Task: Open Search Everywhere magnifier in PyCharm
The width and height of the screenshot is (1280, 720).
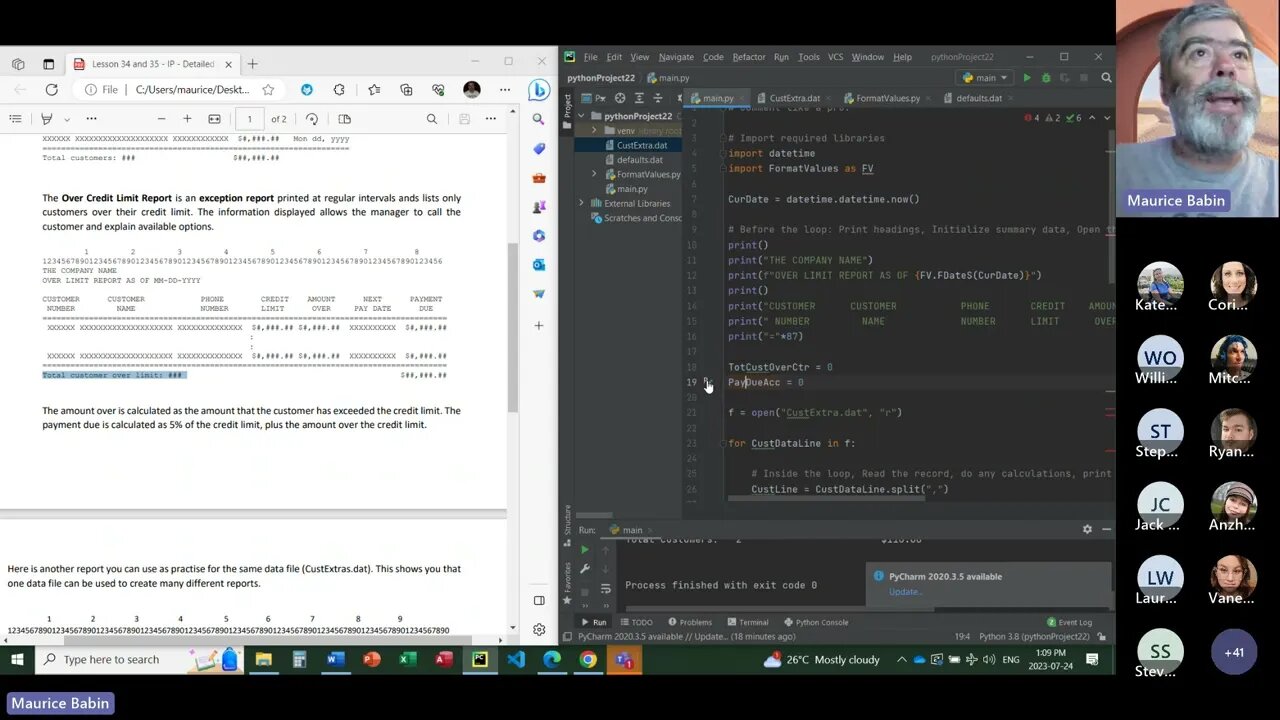Action: 1106,78
